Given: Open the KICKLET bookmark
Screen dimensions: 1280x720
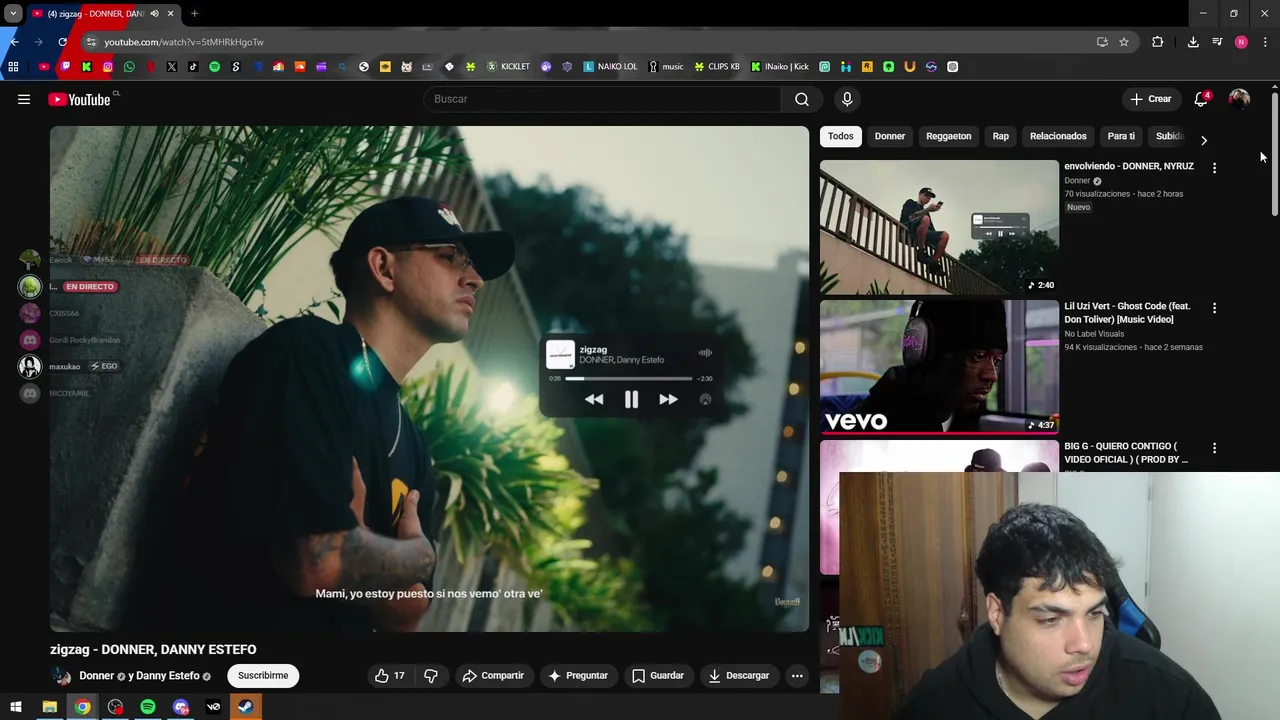Looking at the screenshot, I should (508, 67).
